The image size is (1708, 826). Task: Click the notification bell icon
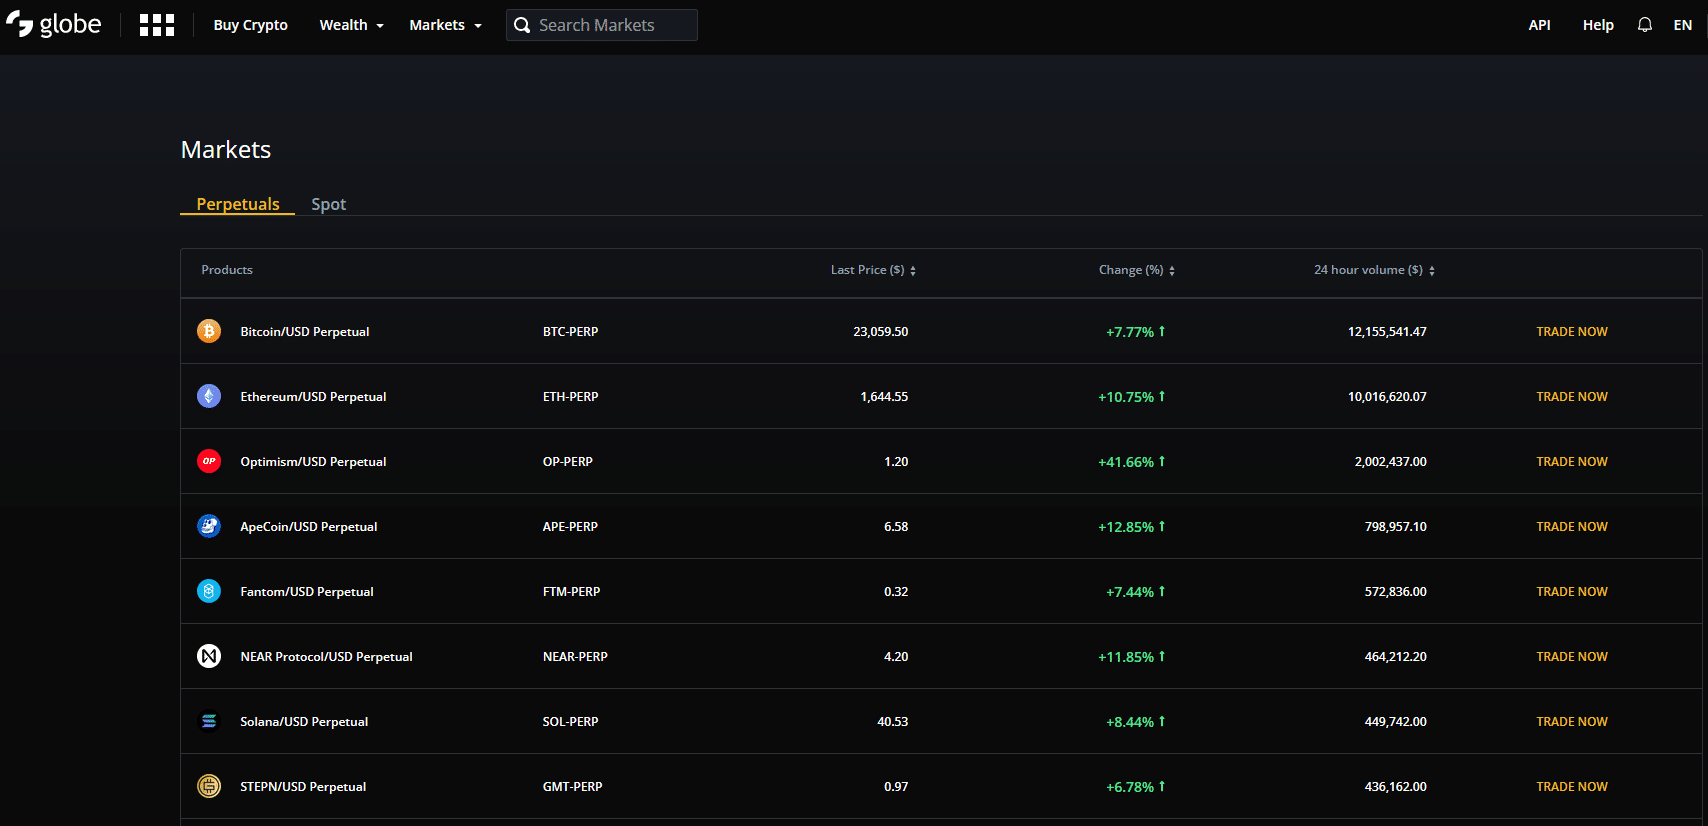click(x=1645, y=25)
